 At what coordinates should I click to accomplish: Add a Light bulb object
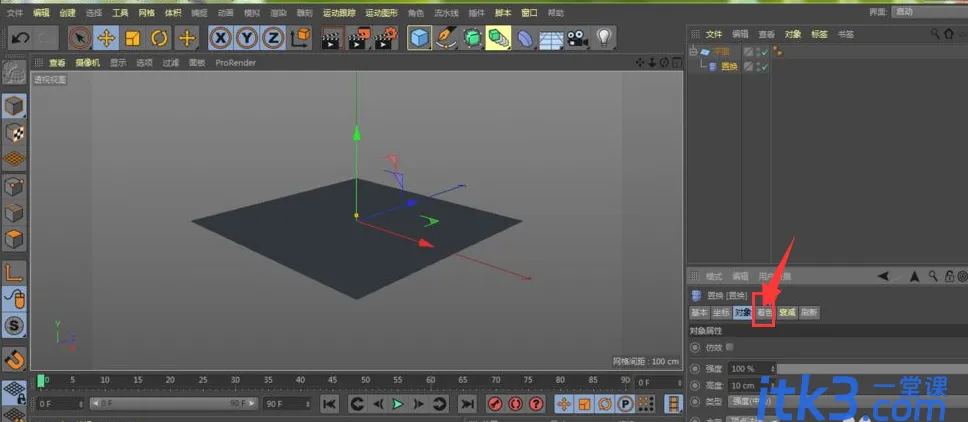coord(604,38)
